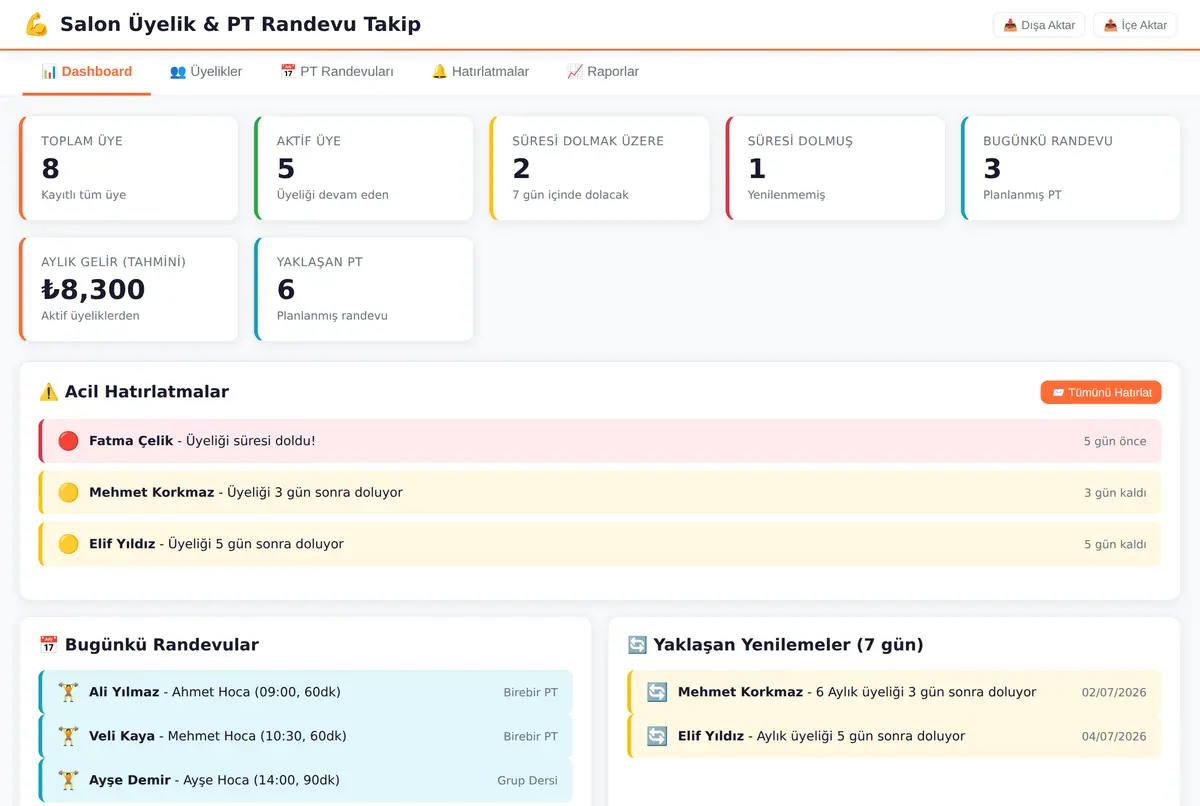
Task: Switch to the Üyelikler tab
Action: [x=206, y=72]
